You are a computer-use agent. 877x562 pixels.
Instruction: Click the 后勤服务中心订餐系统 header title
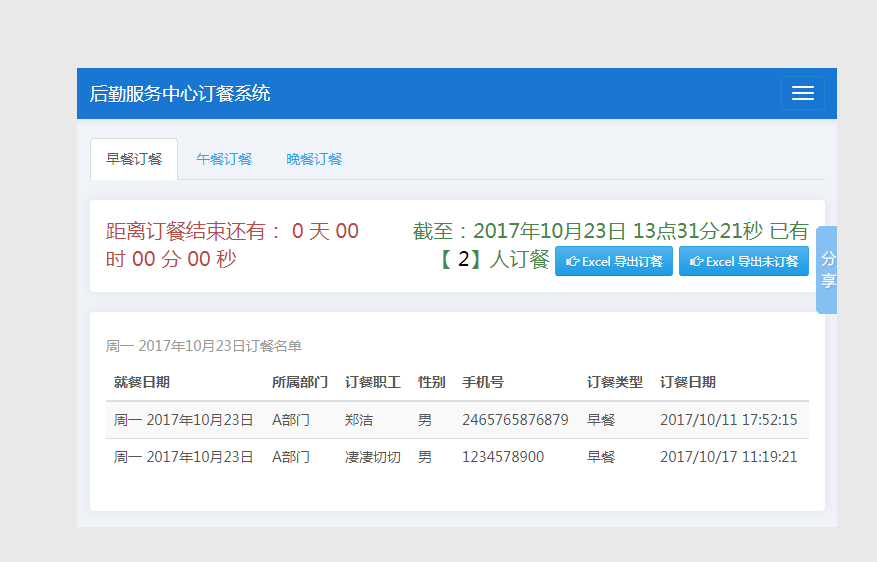coord(180,94)
